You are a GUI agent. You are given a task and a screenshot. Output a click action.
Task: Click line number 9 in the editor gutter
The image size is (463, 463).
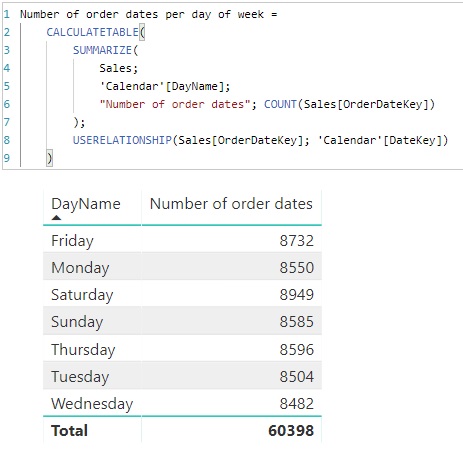coord(7,158)
